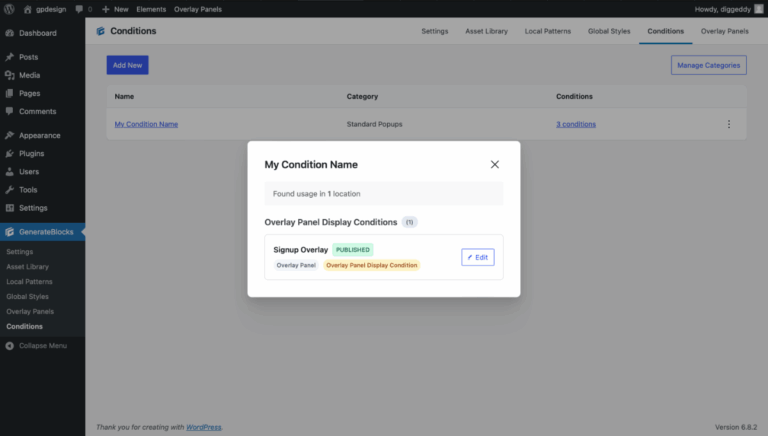768x436 pixels.
Task: Open Overlay Panels in the admin bar
Action: tap(198, 9)
